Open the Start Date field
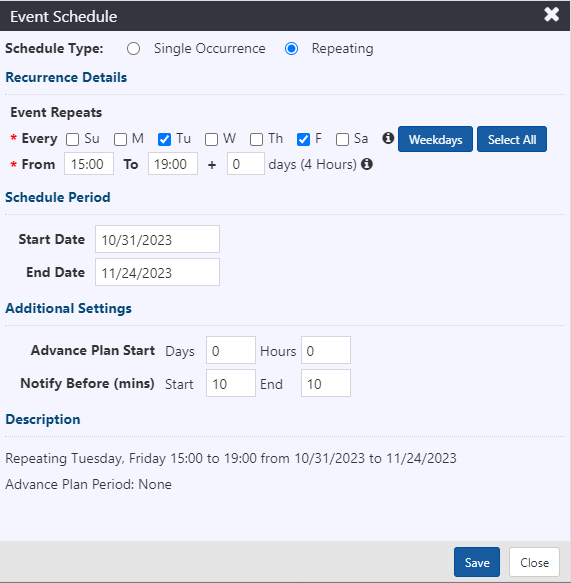Image resolution: width=571 pixels, height=583 pixels. 157,239
